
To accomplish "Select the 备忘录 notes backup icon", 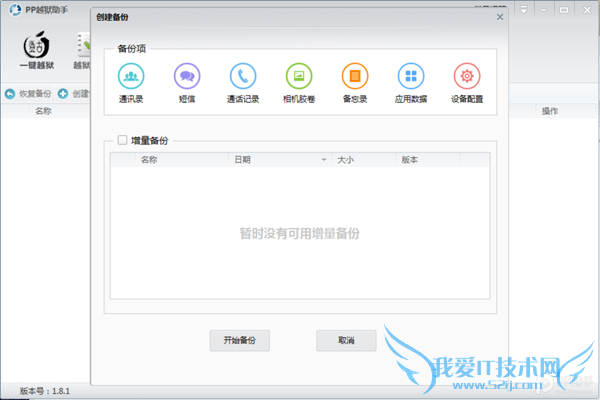I will pos(355,76).
